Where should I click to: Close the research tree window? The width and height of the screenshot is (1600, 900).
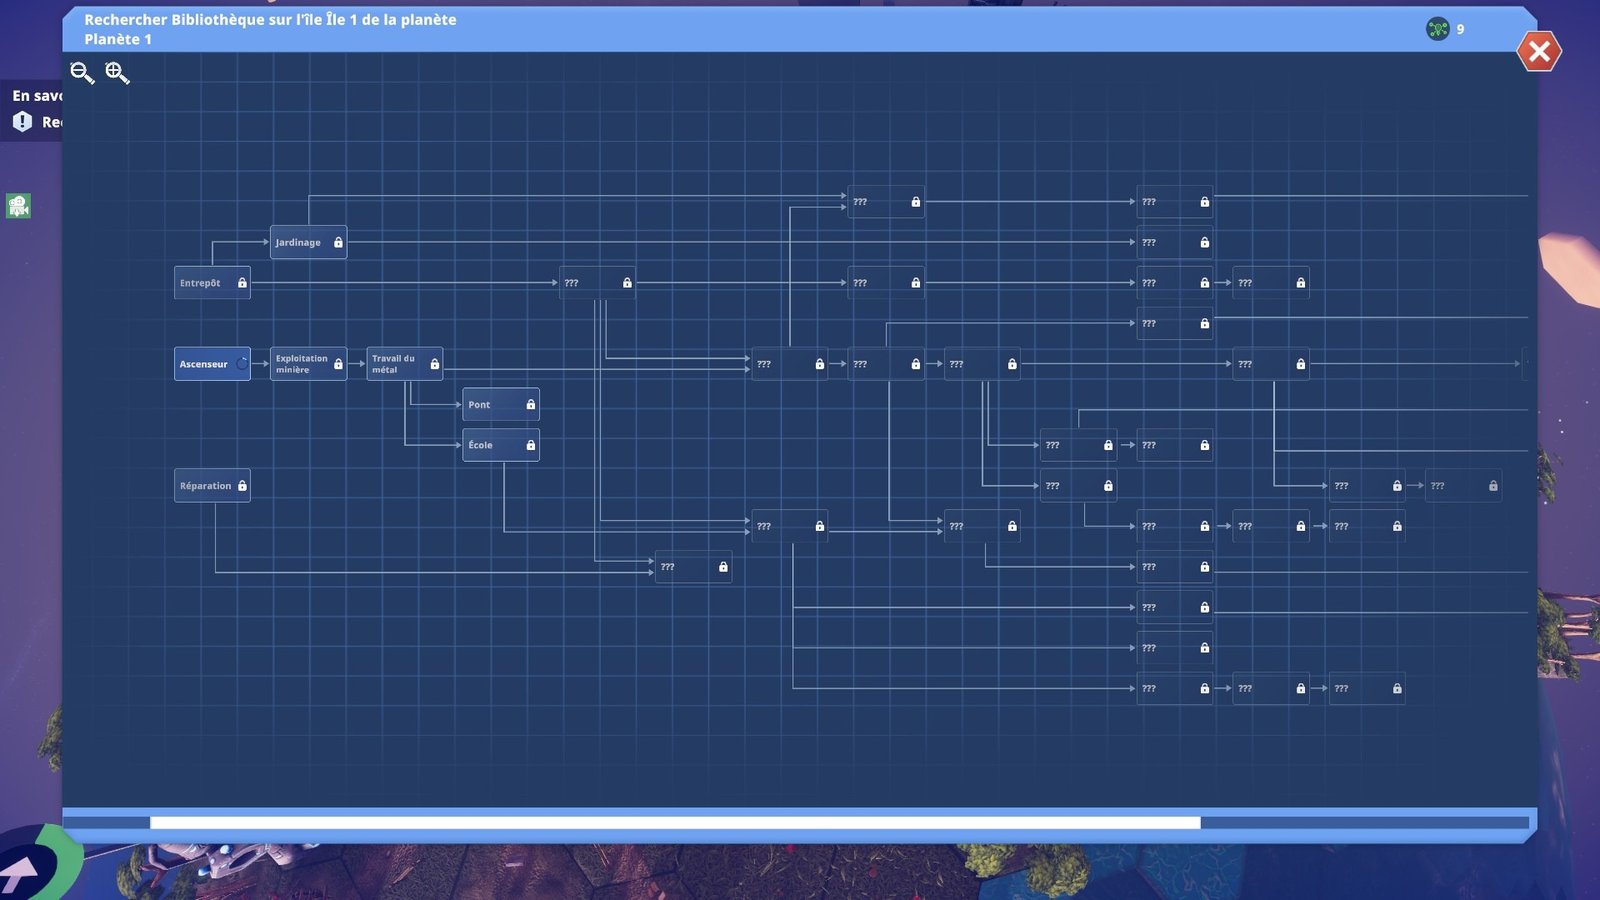[1539, 51]
